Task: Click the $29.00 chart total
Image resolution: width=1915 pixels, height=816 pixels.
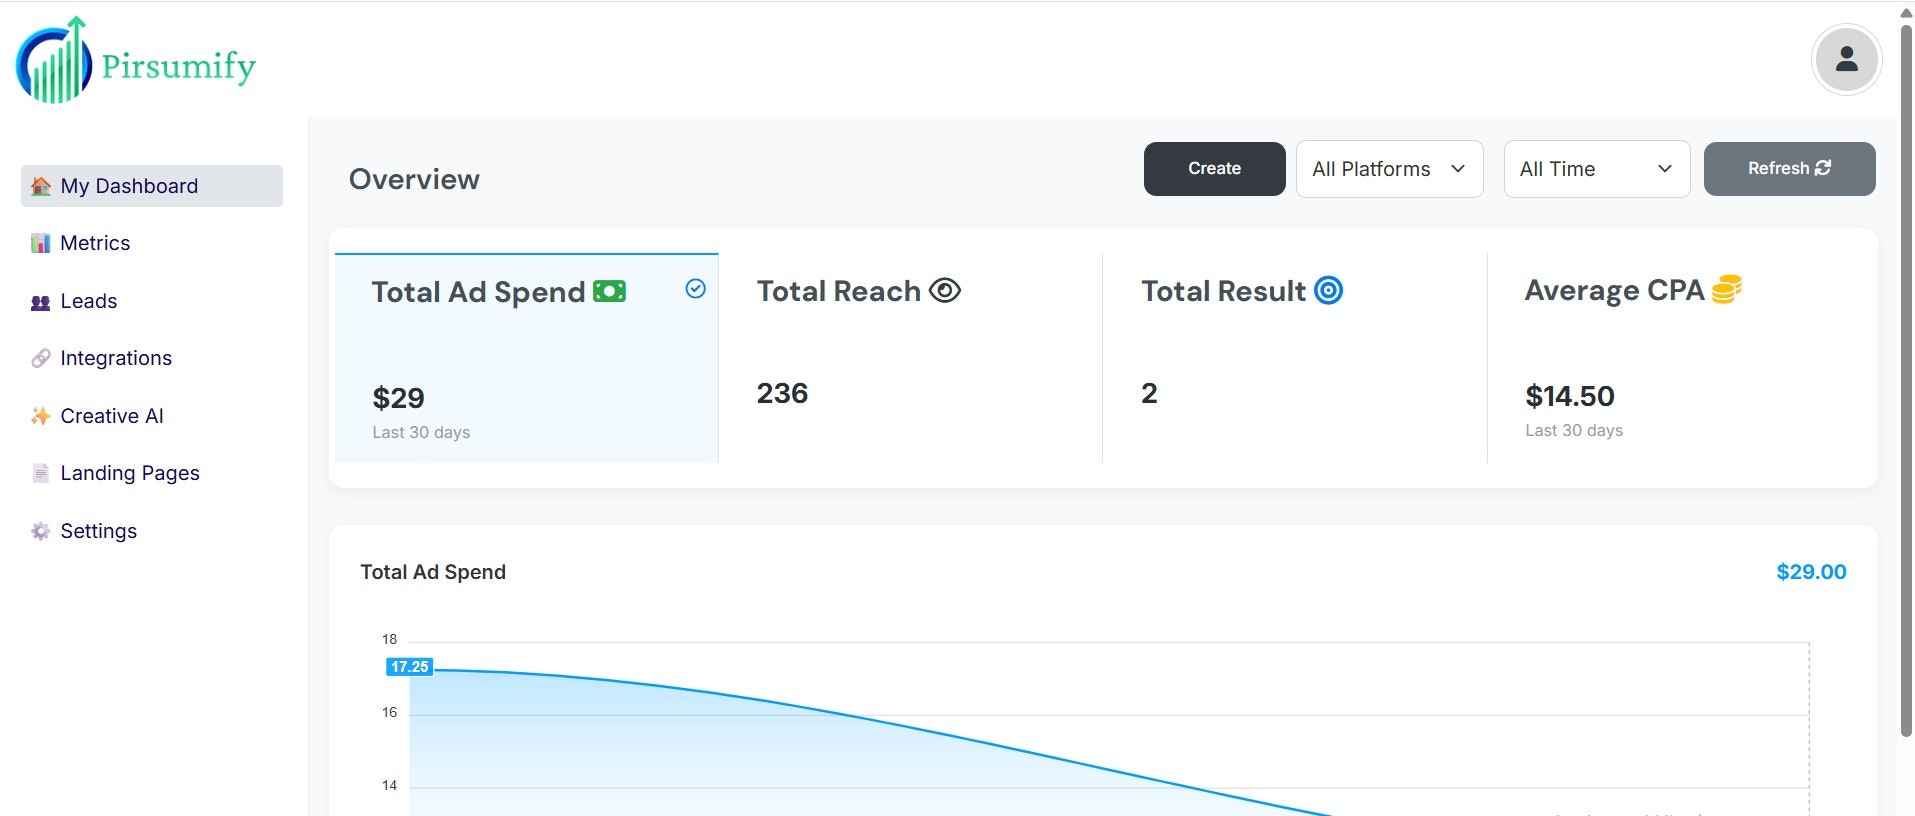Action: tap(1811, 572)
